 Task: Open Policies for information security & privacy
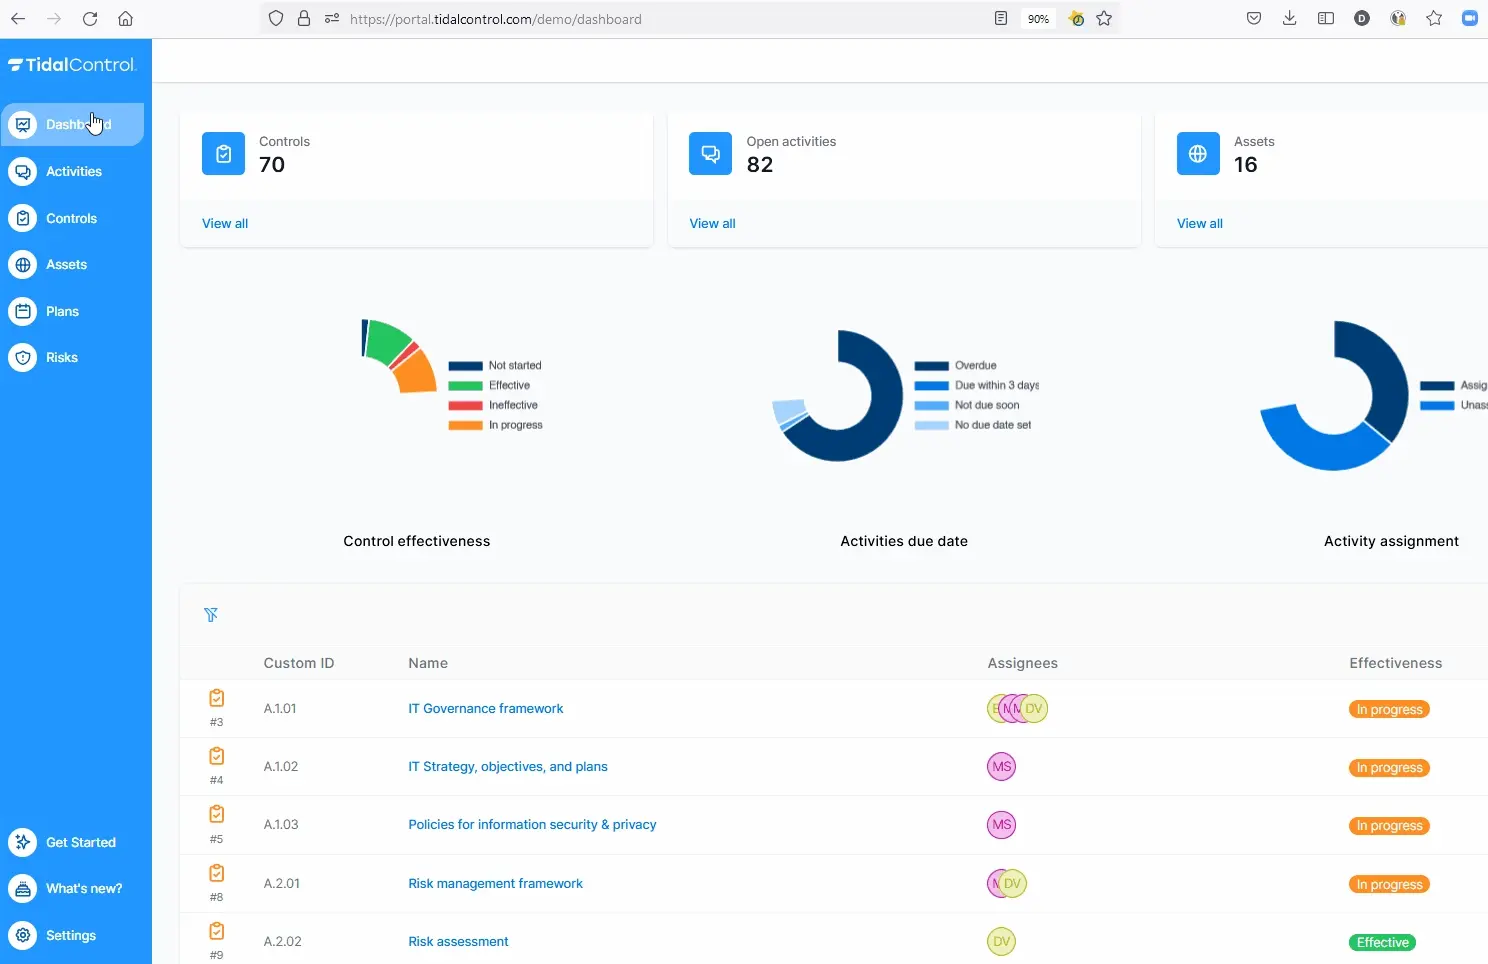pos(532,824)
